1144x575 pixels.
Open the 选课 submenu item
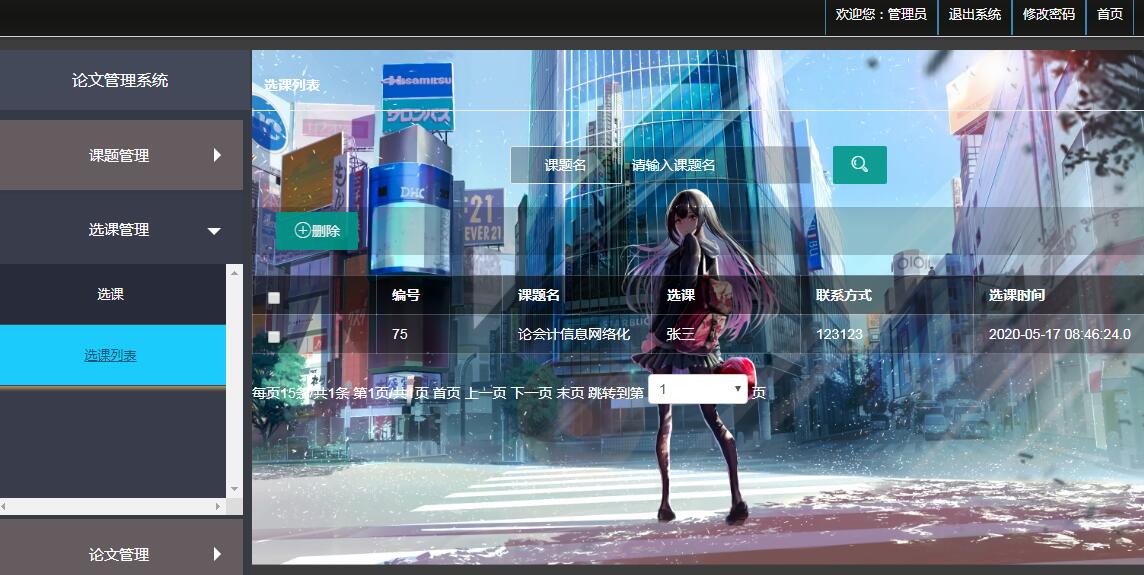pos(111,294)
